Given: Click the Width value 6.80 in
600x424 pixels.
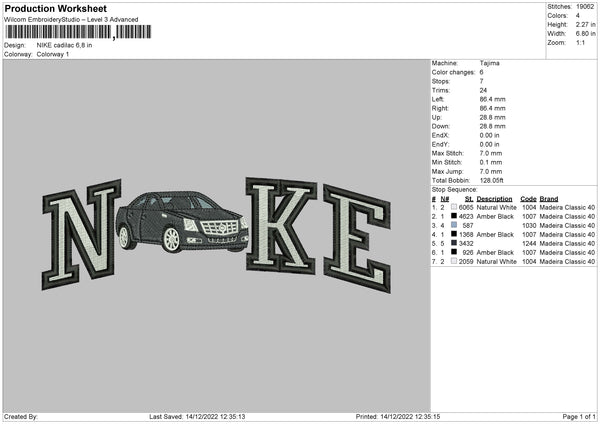Looking at the screenshot, I should [x=585, y=34].
